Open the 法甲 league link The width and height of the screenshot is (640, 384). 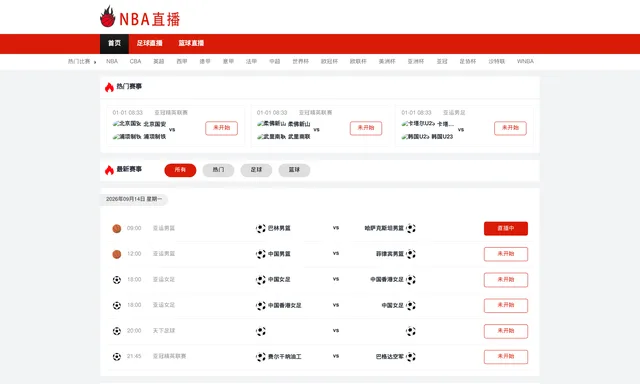pos(251,61)
